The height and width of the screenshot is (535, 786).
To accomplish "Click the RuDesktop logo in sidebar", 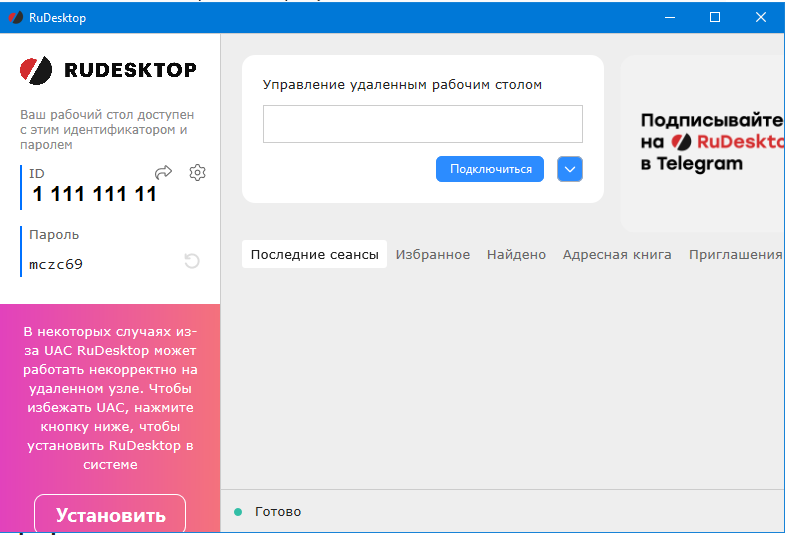I will click(108, 70).
